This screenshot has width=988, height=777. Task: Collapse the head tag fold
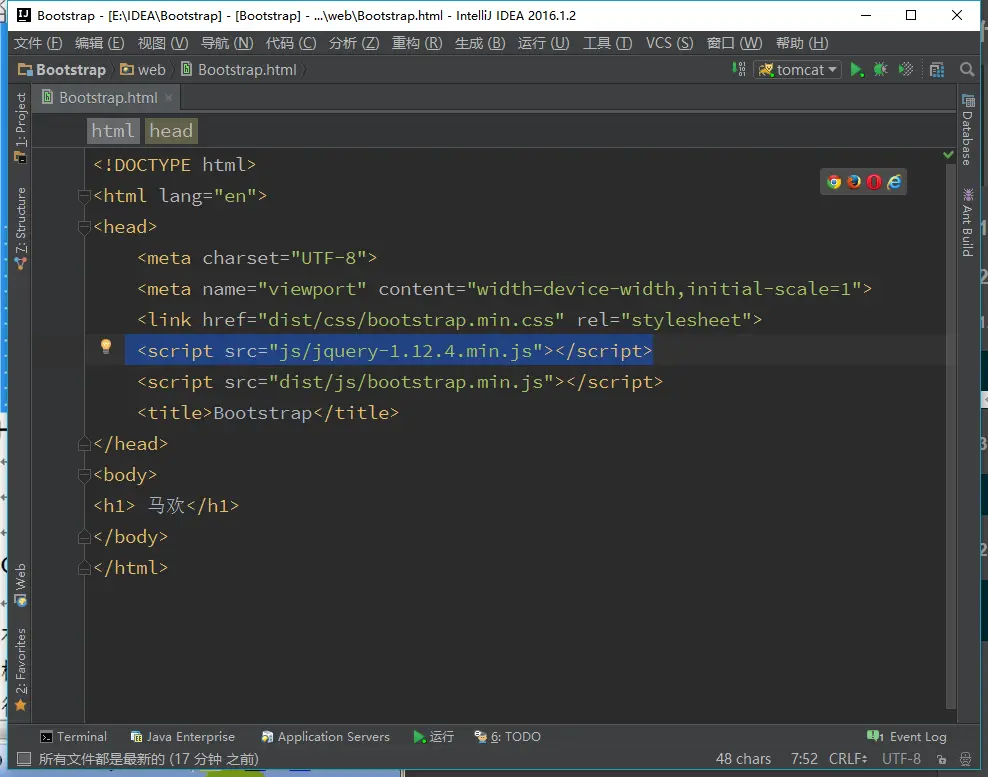(x=84, y=227)
